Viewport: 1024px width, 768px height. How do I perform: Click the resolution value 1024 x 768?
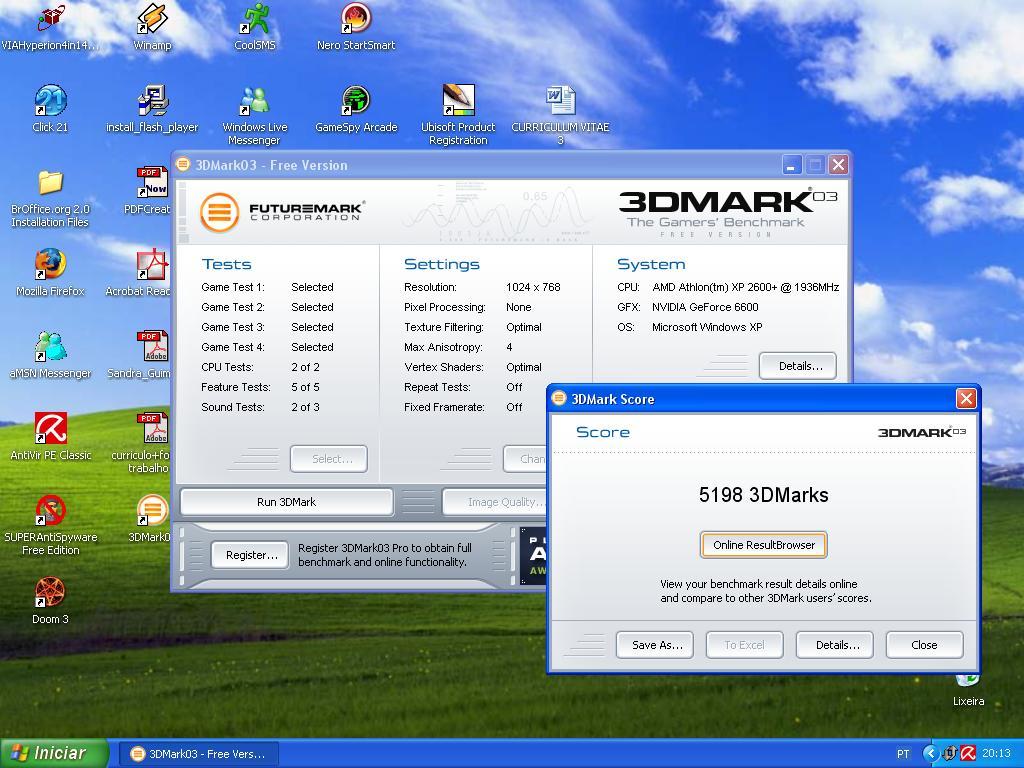pyautogui.click(x=533, y=287)
